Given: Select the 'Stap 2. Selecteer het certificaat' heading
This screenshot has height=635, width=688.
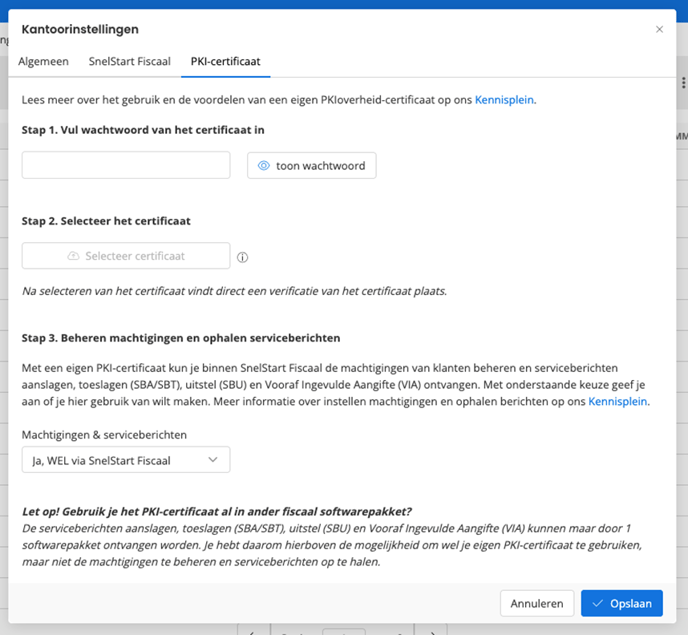Looking at the screenshot, I should pos(106,221).
